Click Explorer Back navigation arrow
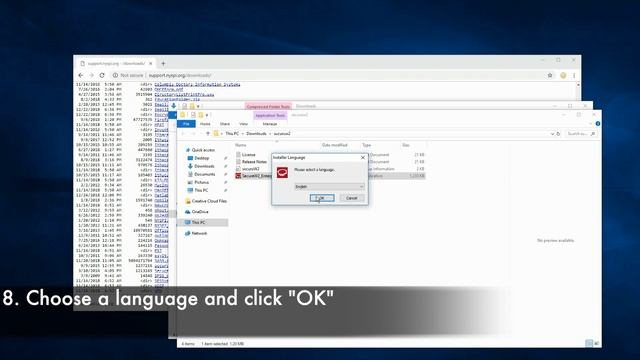 coord(183,134)
